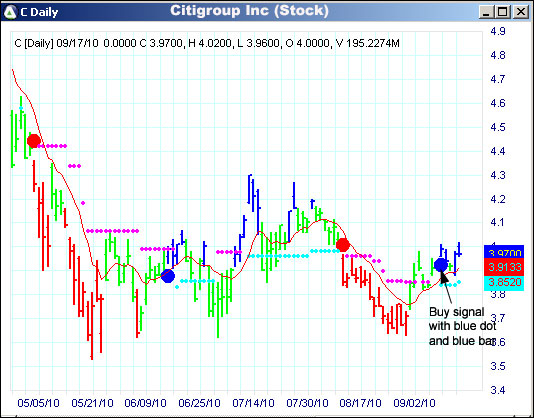Click the C [Daily] 09/17/10 data line
The image size is (534, 418).
click(x=207, y=43)
